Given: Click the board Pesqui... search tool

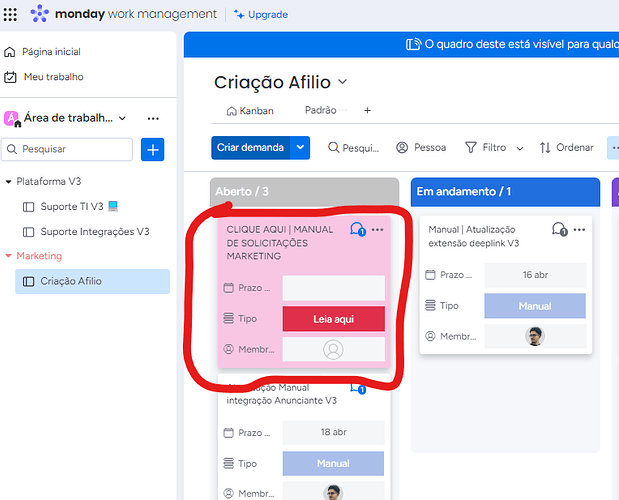Looking at the screenshot, I should click(353, 148).
